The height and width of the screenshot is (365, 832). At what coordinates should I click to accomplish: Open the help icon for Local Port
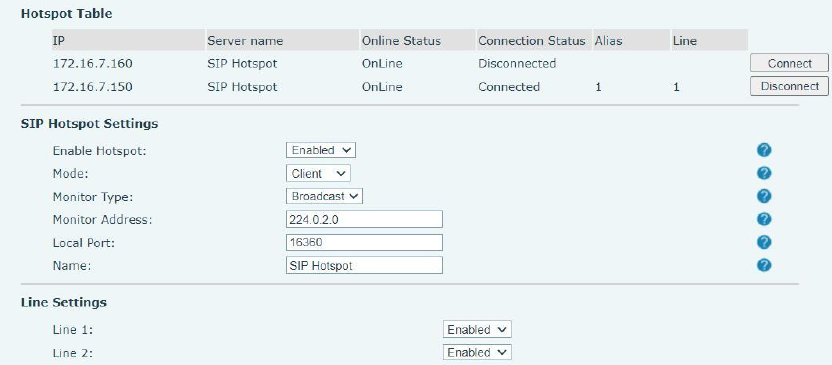coord(764,242)
